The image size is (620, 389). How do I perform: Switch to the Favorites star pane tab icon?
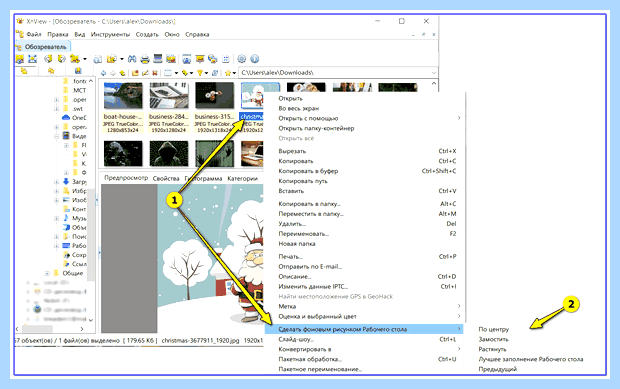click(51, 71)
